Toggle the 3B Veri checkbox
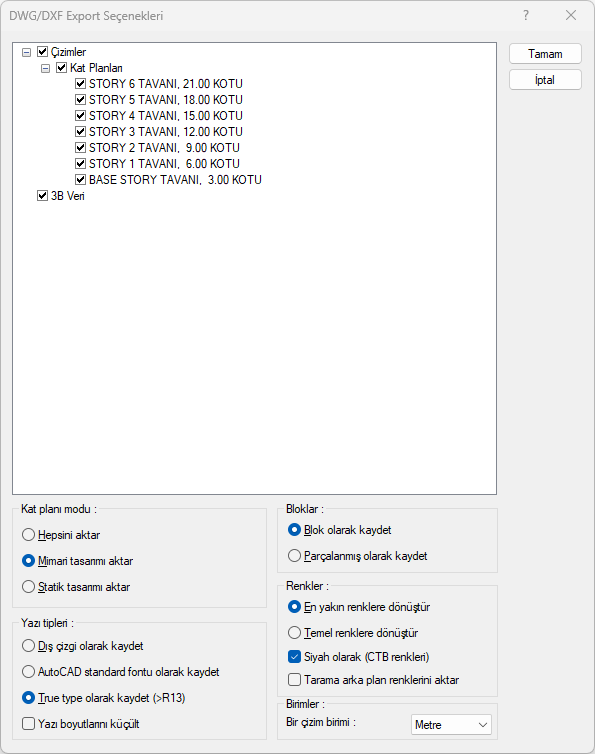The image size is (595, 754). pyautogui.click(x=42, y=196)
